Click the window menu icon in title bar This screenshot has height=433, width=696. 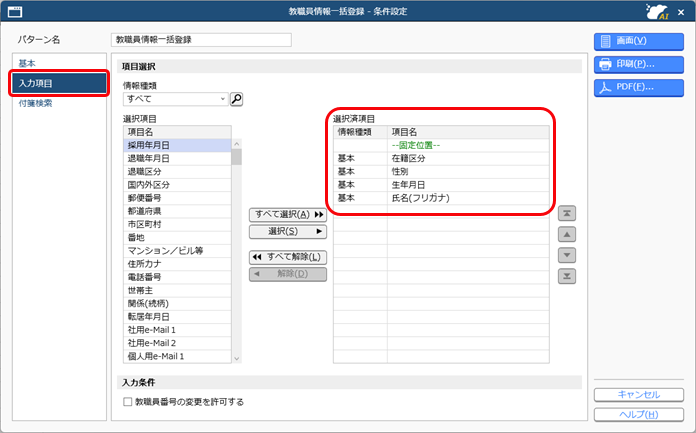(x=15, y=12)
